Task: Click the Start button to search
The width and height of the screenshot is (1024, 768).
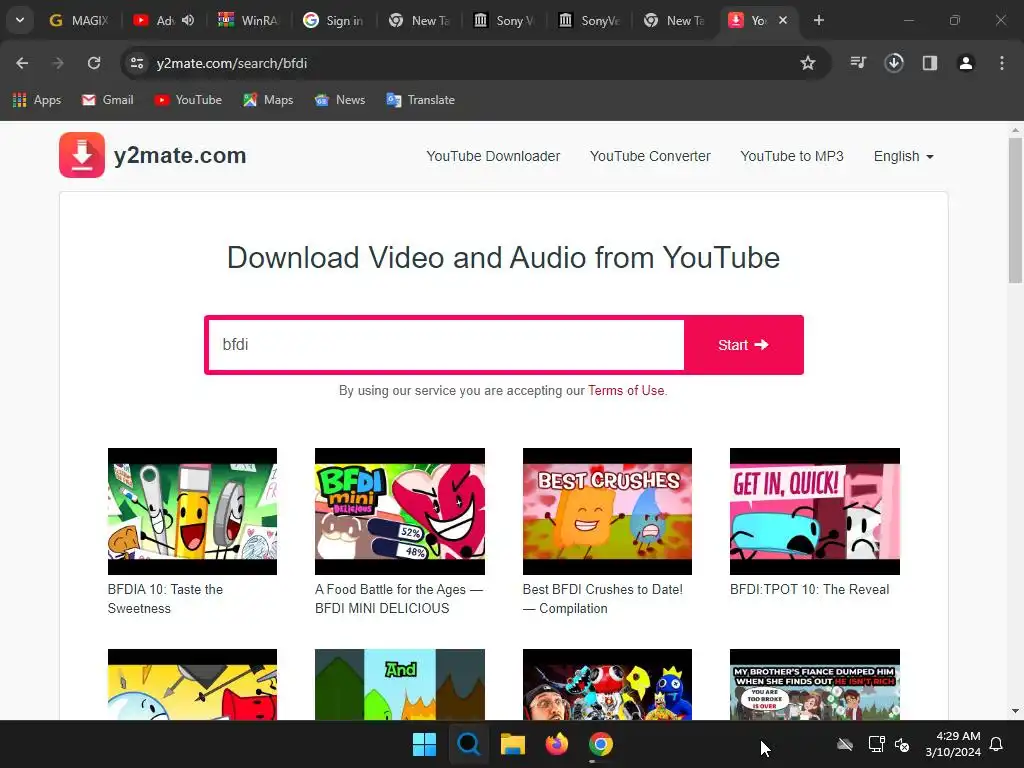Action: point(743,345)
